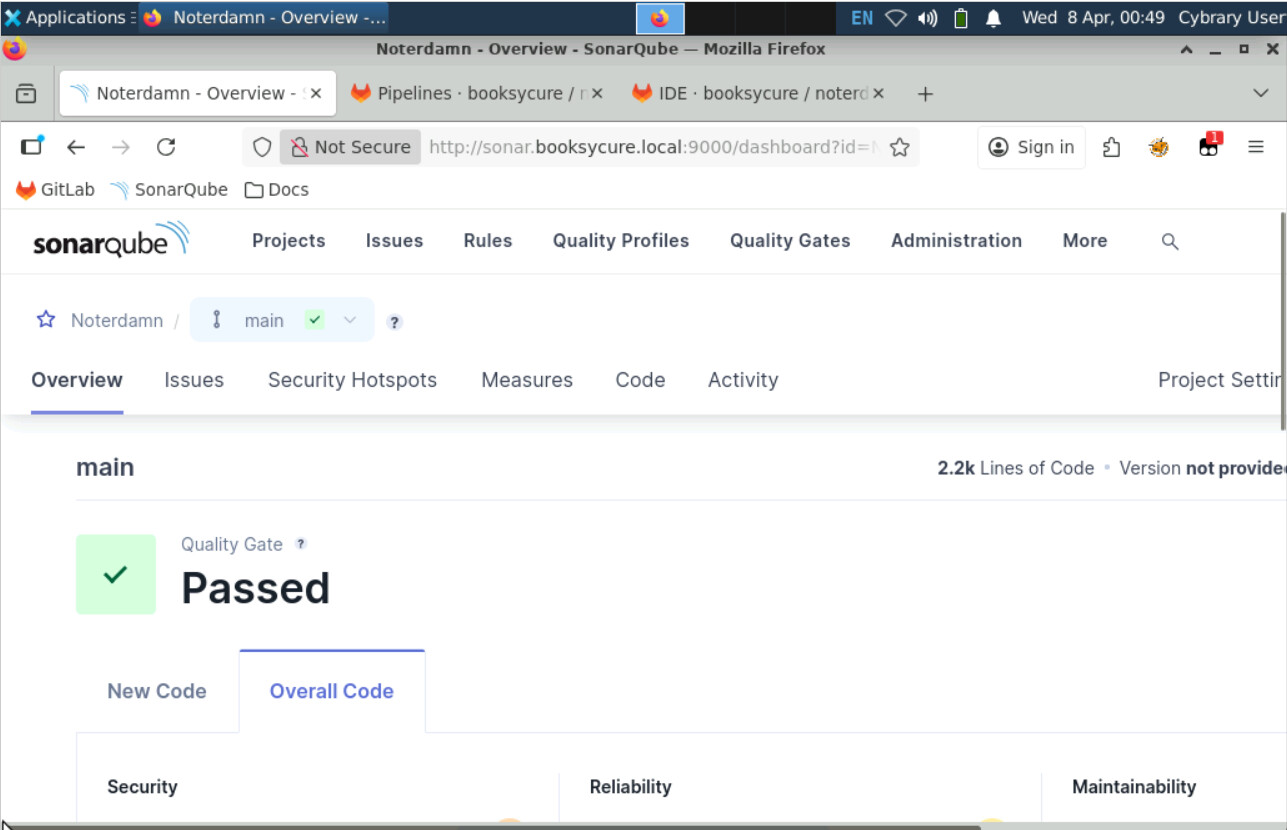Screen dimensions: 1287x830
Task: Open the Firefox extensions puzzle icon
Action: click(x=1111, y=147)
